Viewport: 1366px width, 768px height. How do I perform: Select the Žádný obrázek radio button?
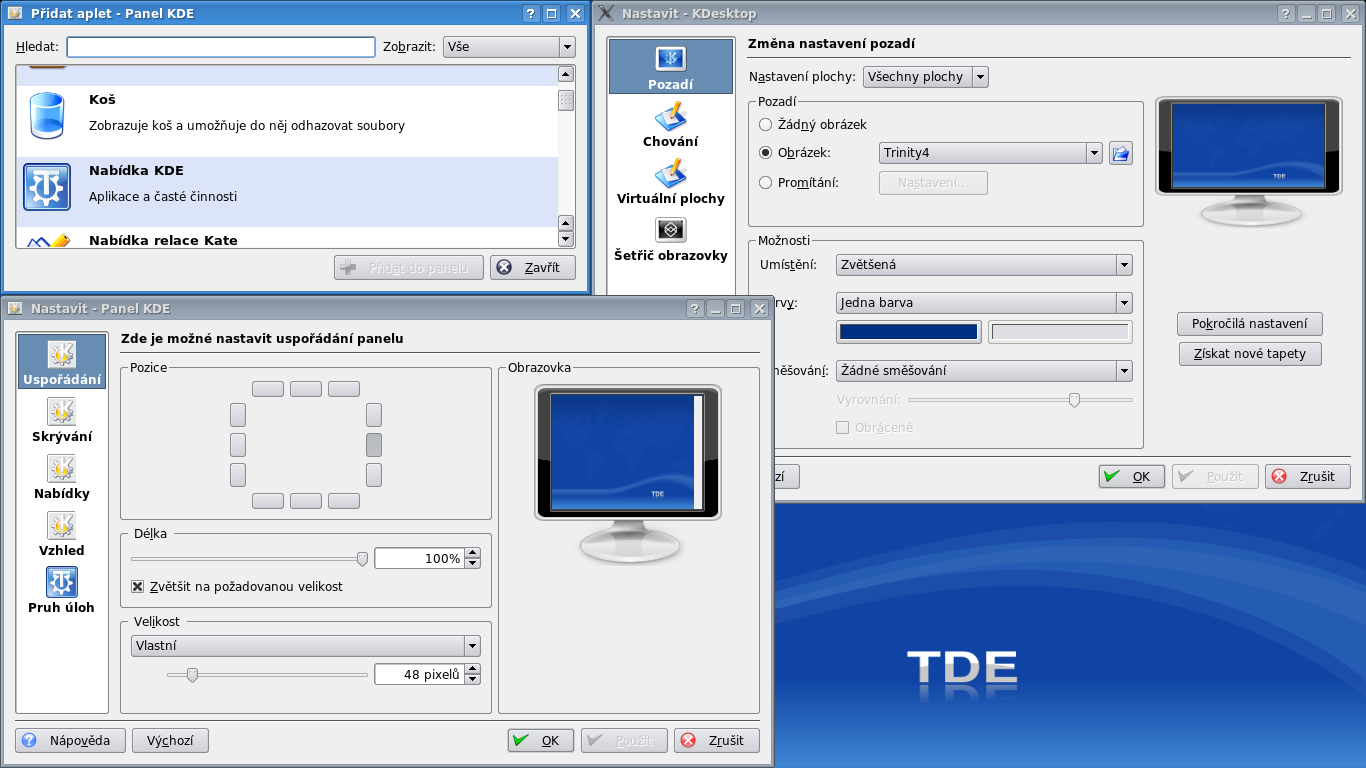(766, 125)
